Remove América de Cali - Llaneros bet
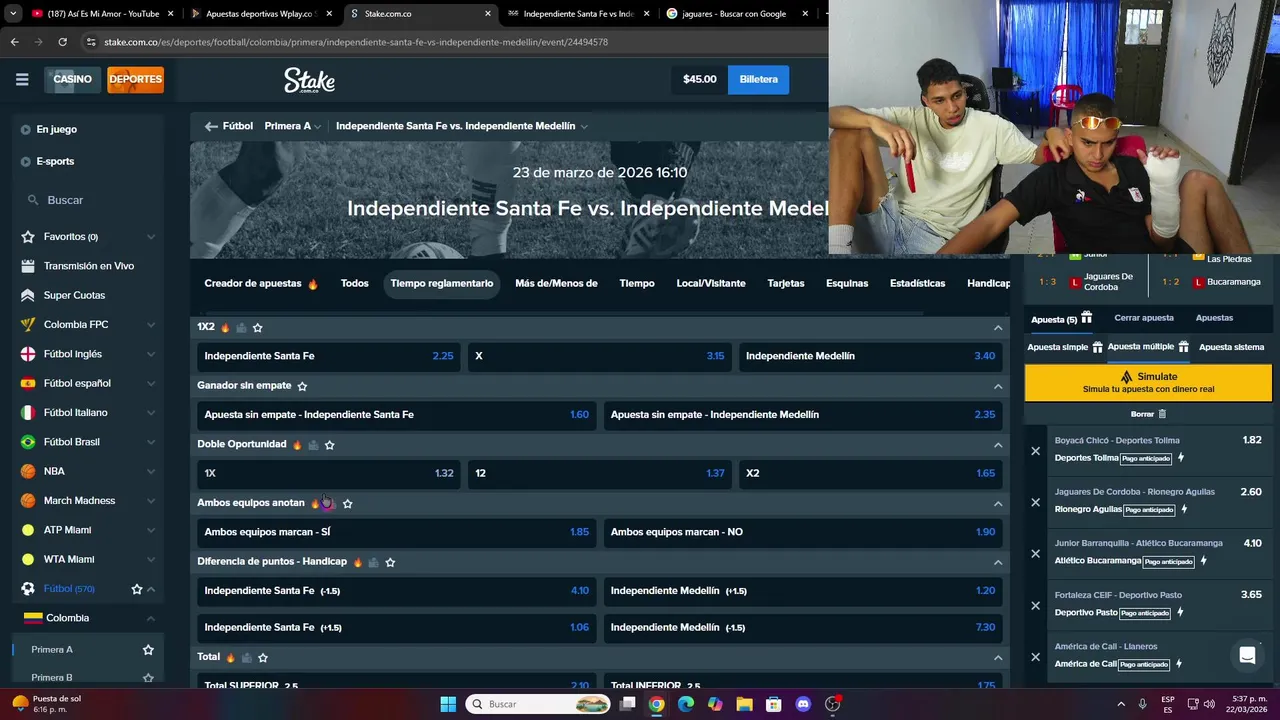 coord(1035,657)
